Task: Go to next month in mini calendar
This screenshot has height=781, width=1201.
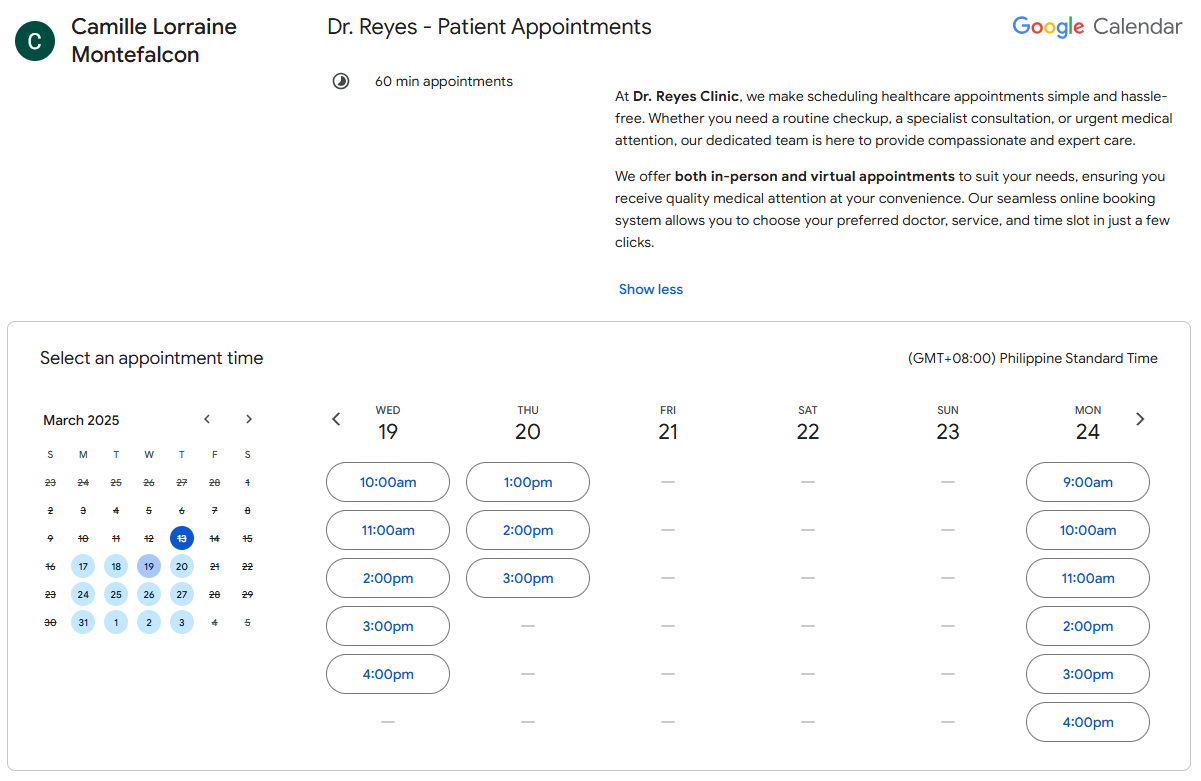Action: coord(249,419)
